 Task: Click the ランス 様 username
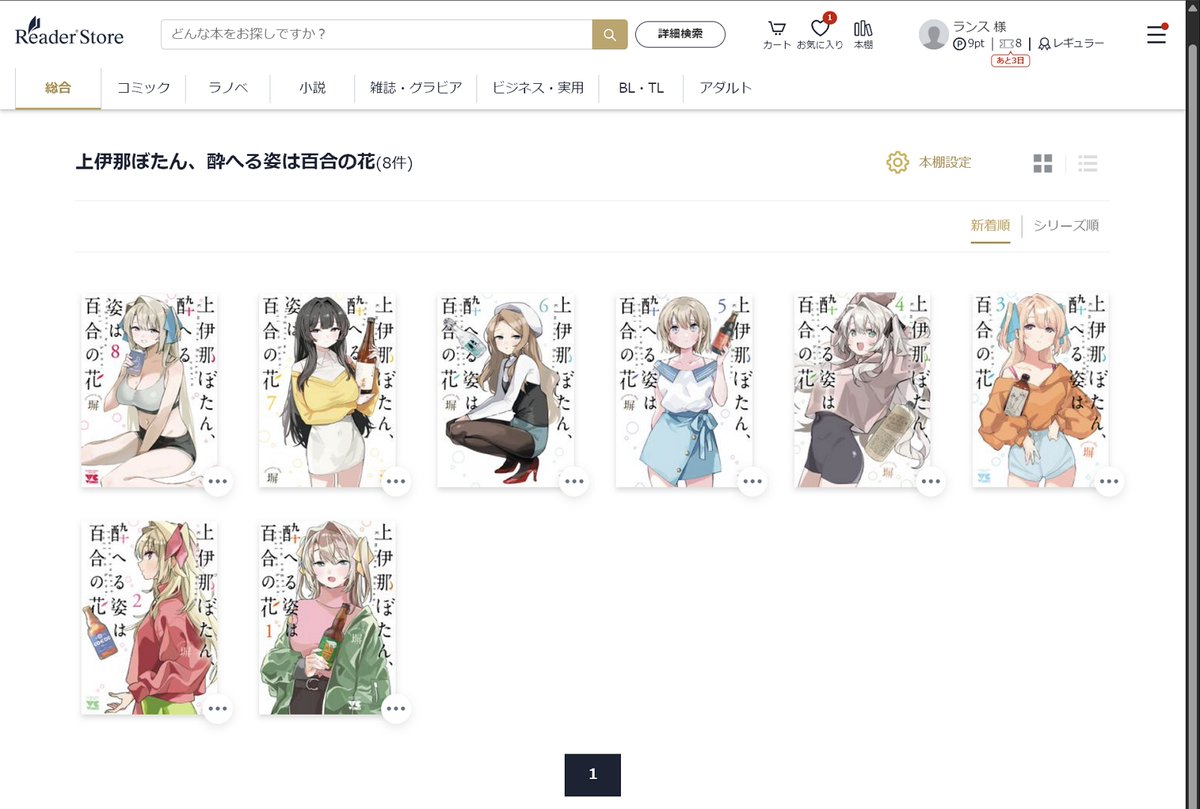tap(981, 26)
